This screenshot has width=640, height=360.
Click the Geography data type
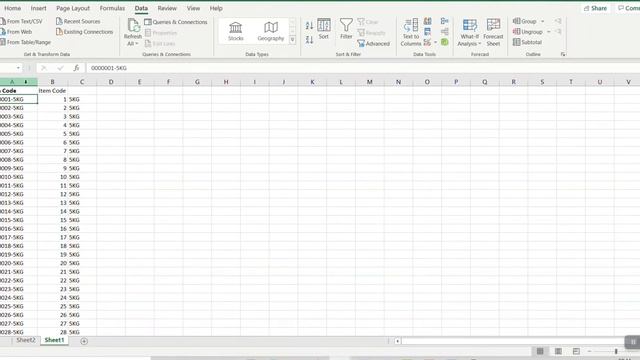[271, 31]
